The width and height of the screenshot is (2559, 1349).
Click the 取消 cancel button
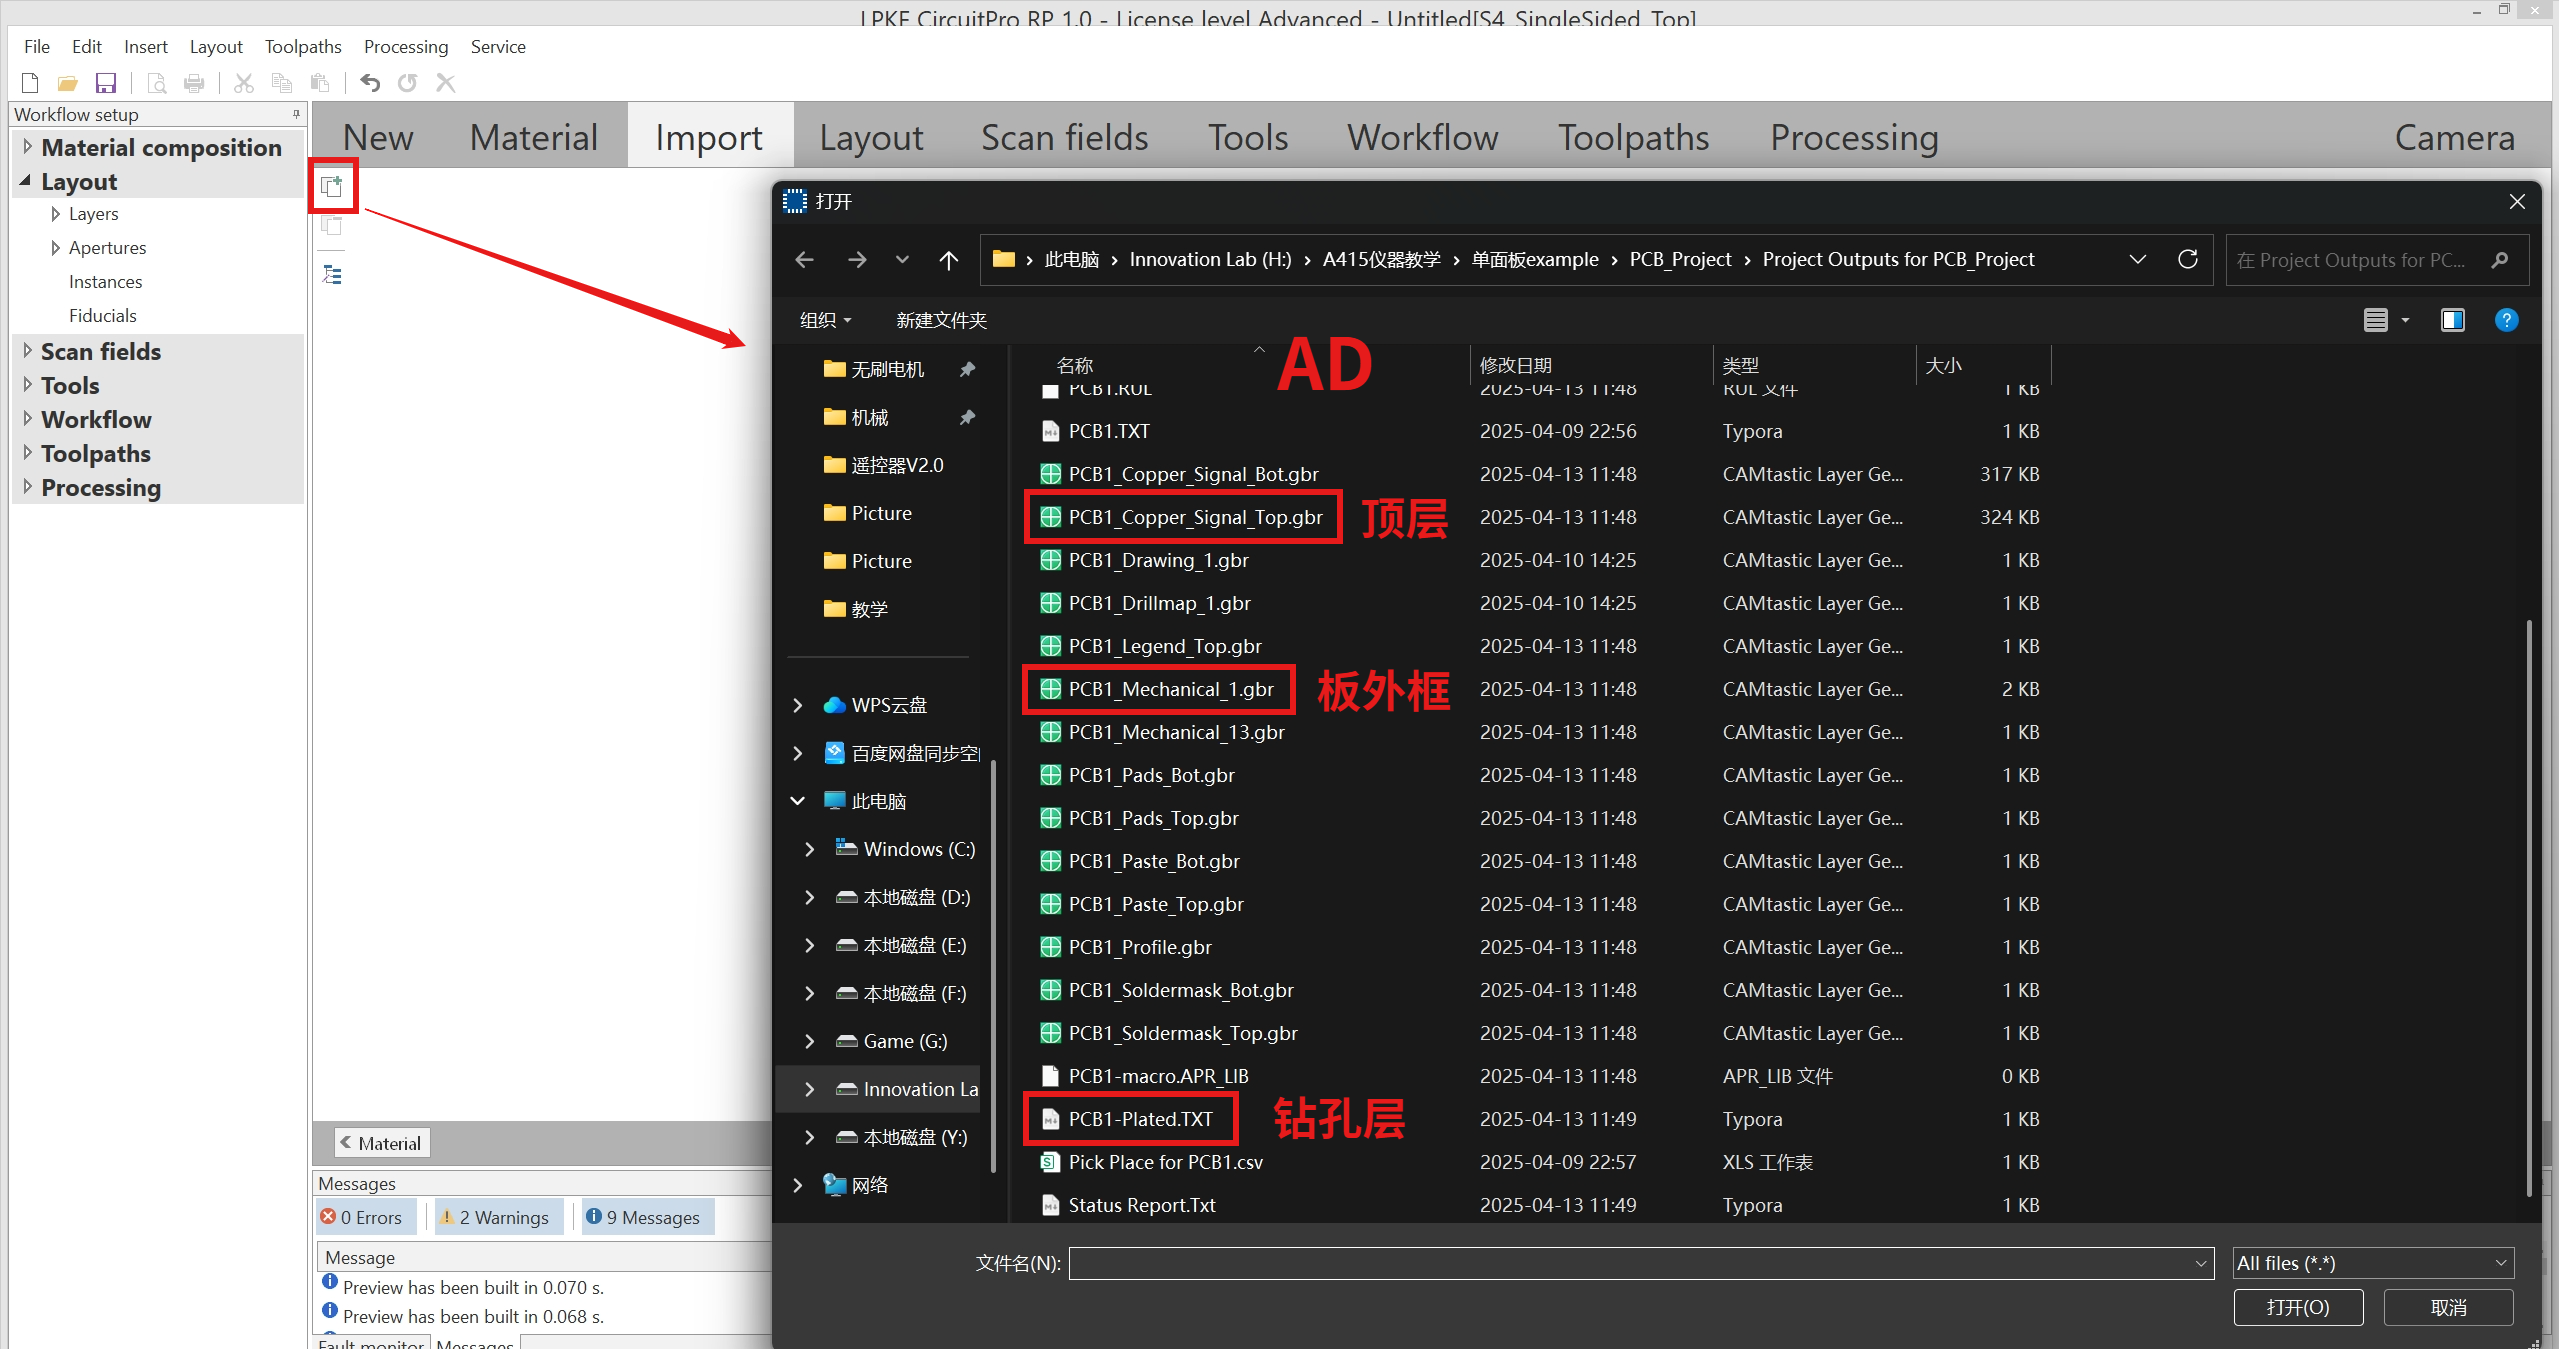click(x=2447, y=1307)
